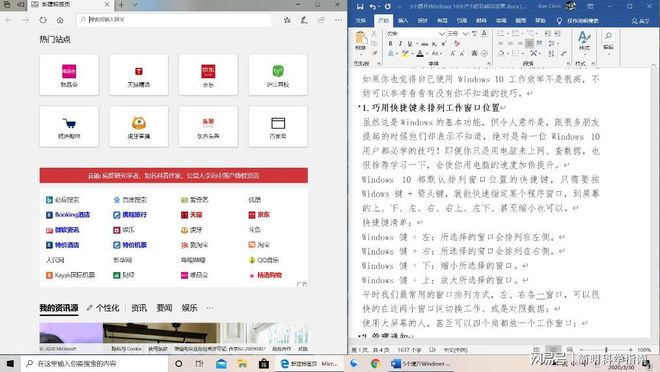Screen dimensions: 660x372
Task: Toggle underline formatting in Word
Action: point(410,43)
